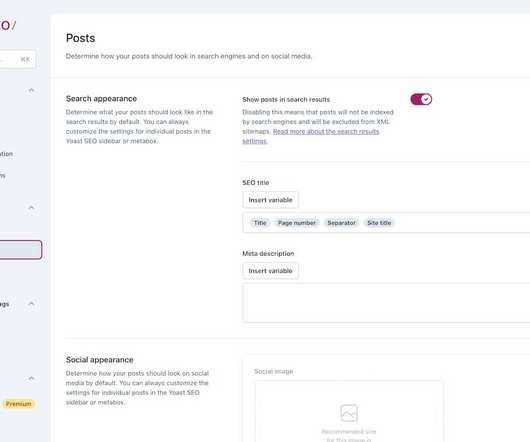Open the sidebar item ending in "tion"

tap(6, 154)
